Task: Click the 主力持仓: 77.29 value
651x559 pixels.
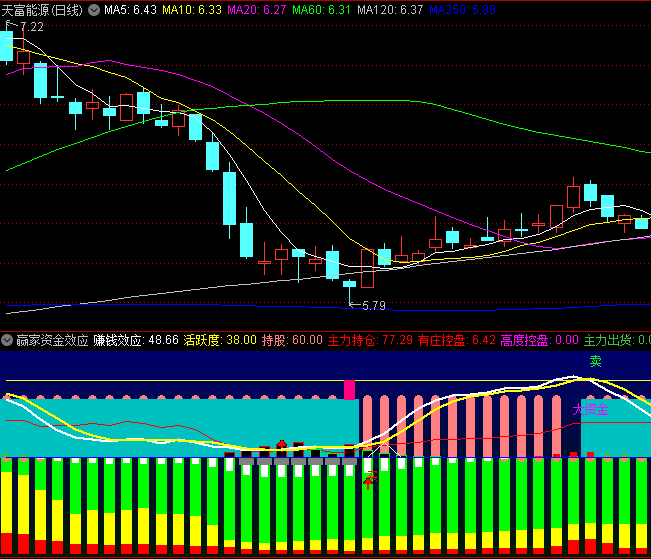Action: click(370, 341)
